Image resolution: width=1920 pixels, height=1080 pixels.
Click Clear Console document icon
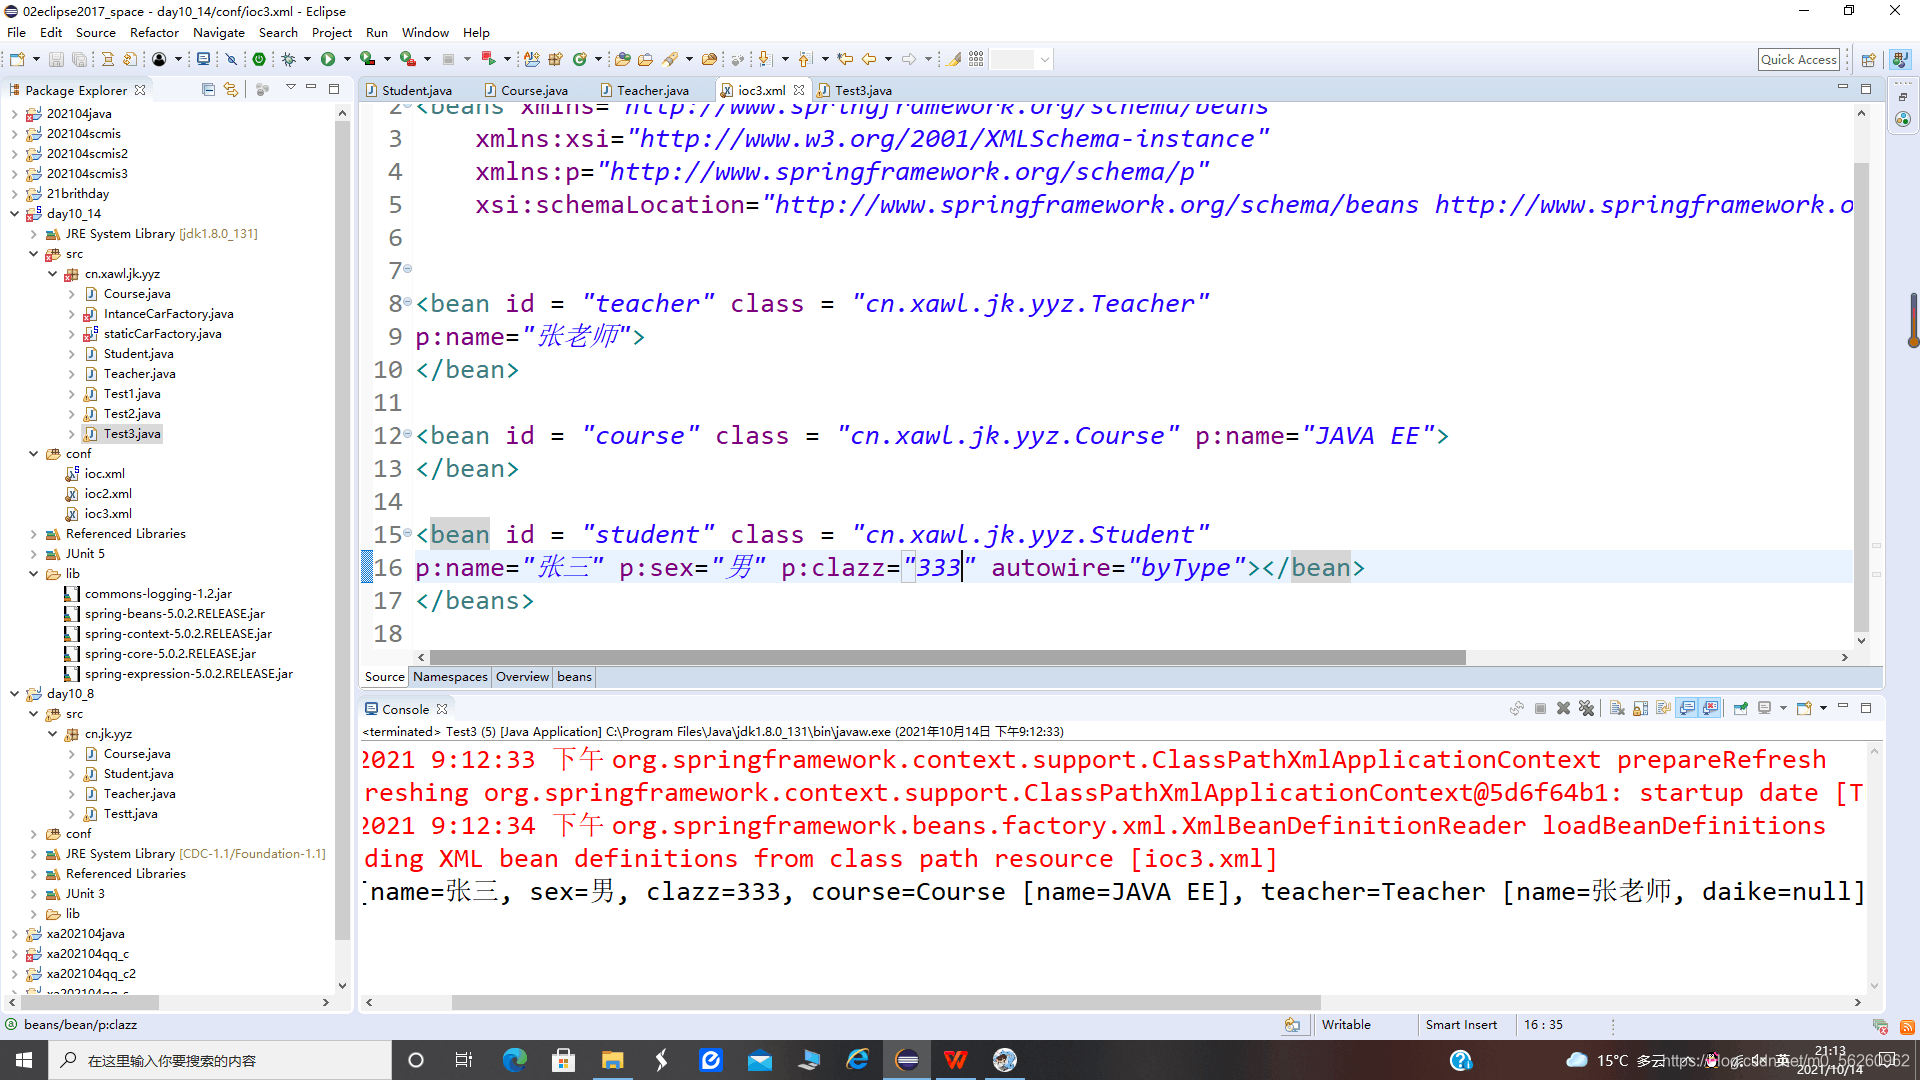(x=1616, y=708)
